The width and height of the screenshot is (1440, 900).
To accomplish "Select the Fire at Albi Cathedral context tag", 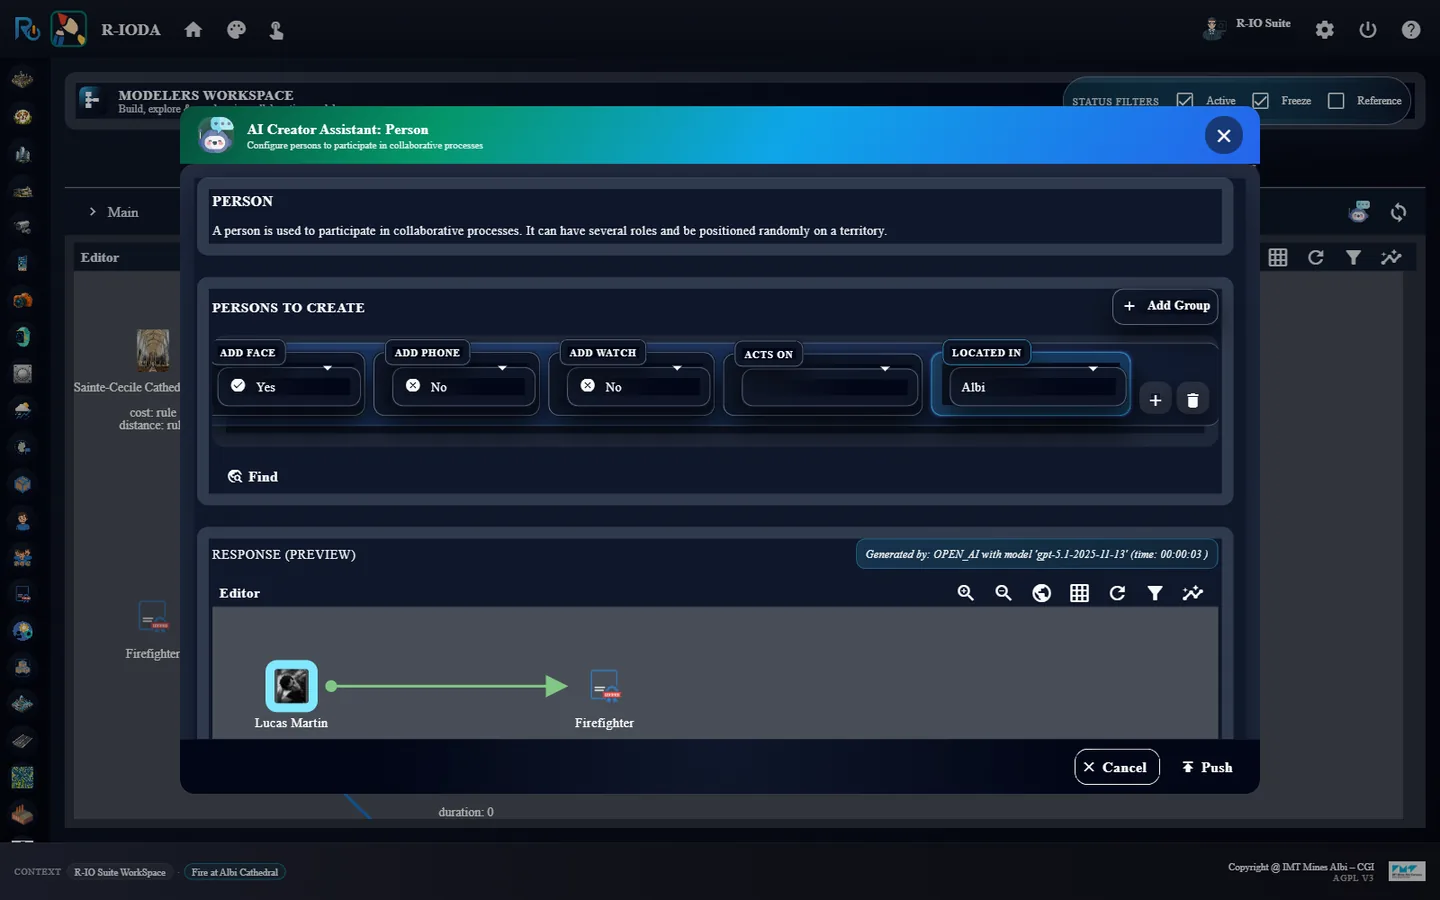I will click(x=235, y=872).
